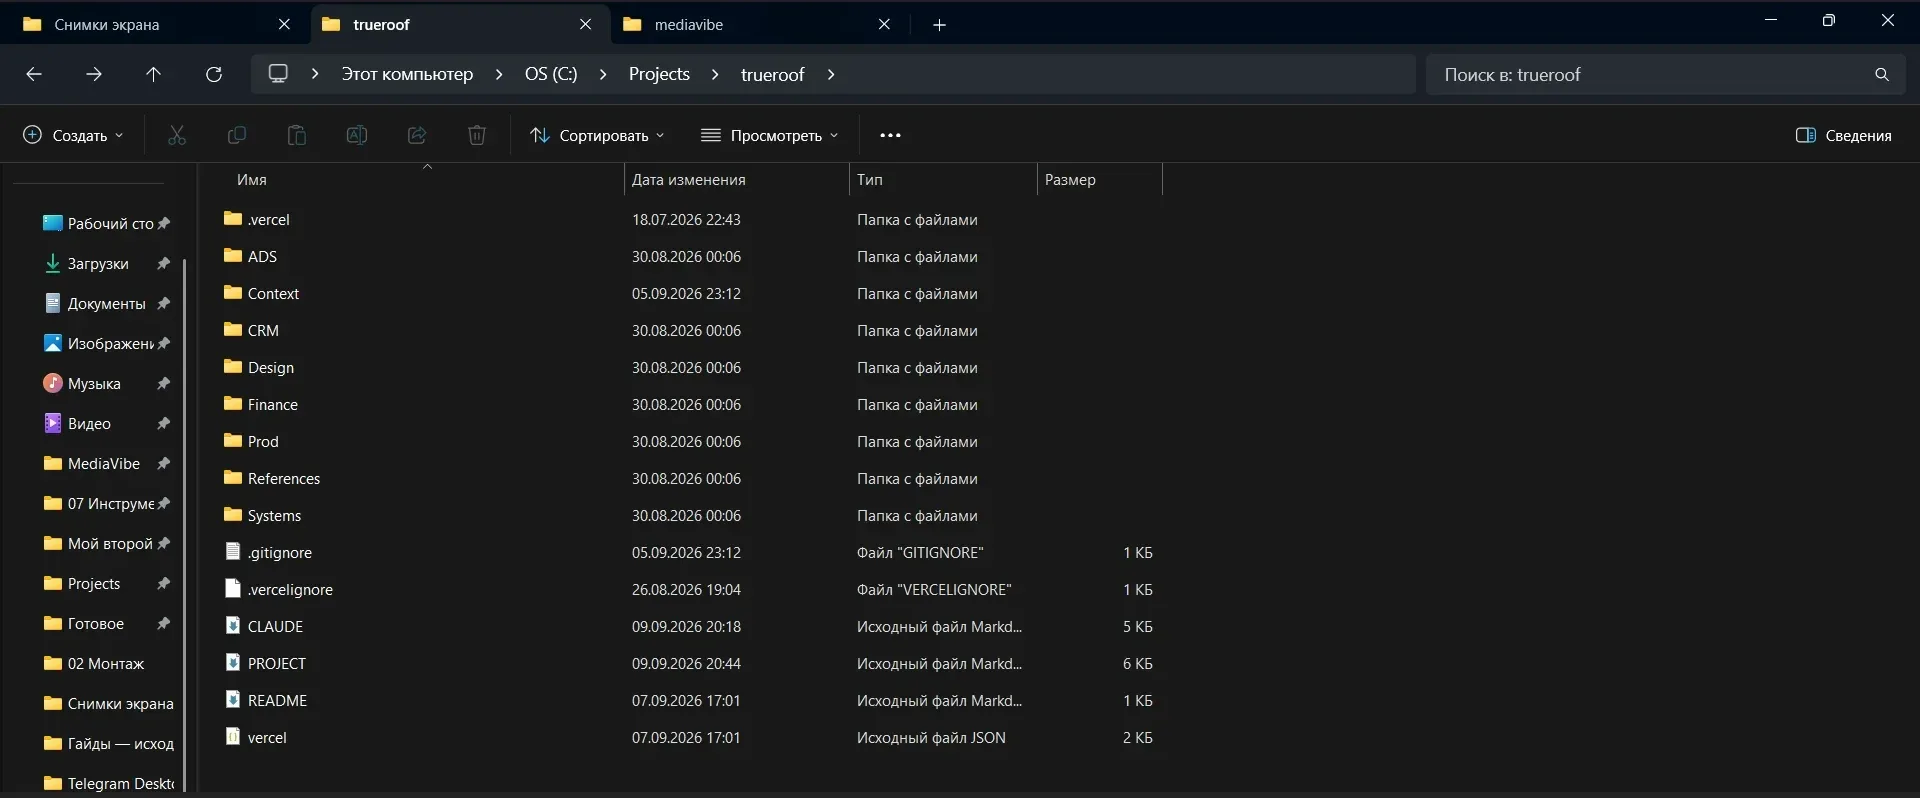This screenshot has width=1920, height=798.
Task: Click the Rename icon in toolbar
Action: click(357, 135)
